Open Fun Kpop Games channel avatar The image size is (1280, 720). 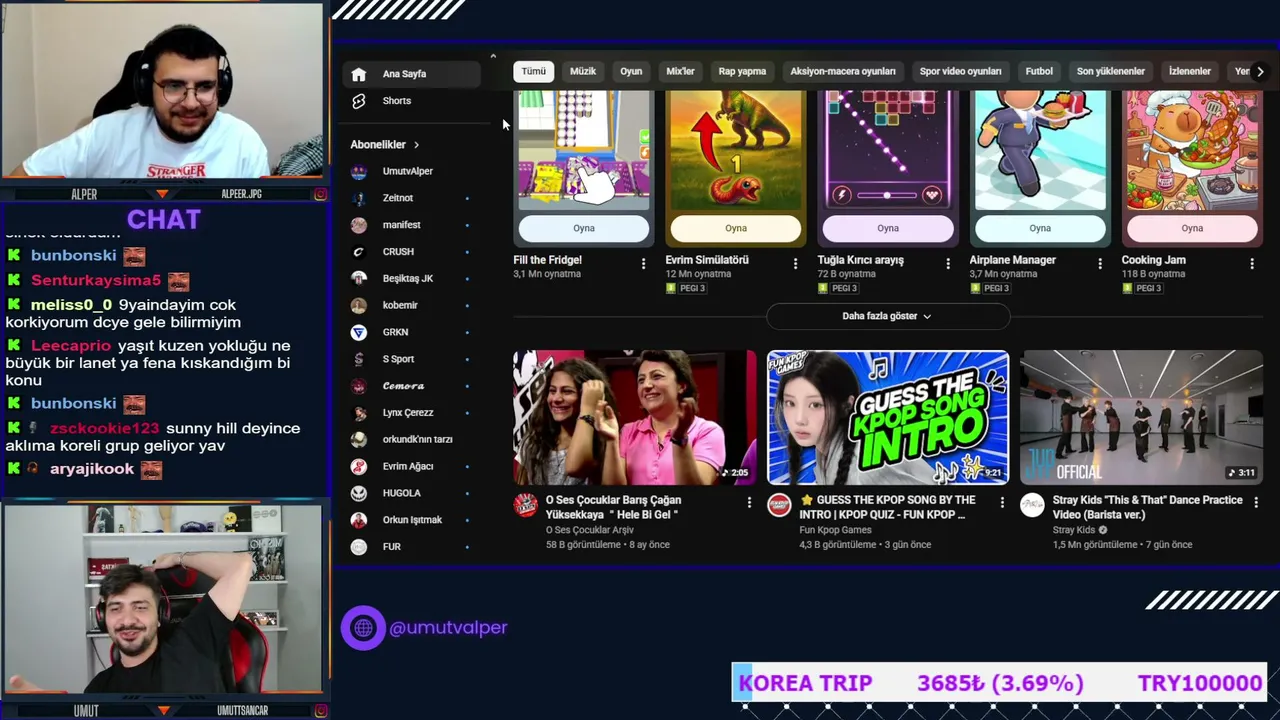779,505
